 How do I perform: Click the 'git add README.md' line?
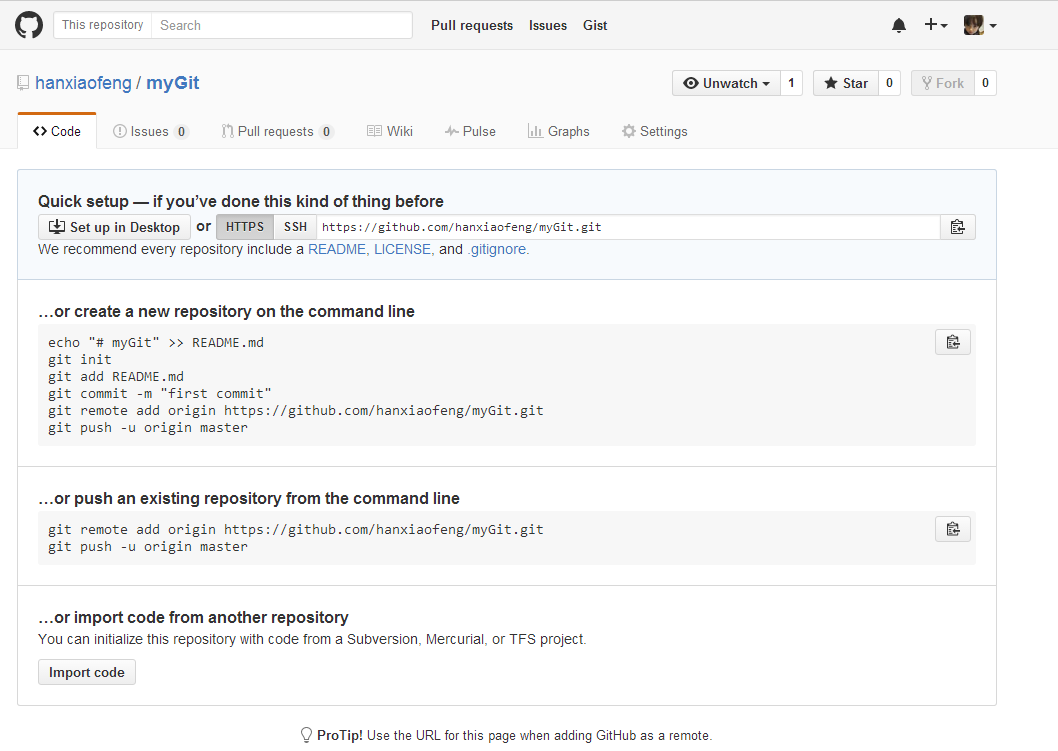(x=116, y=377)
